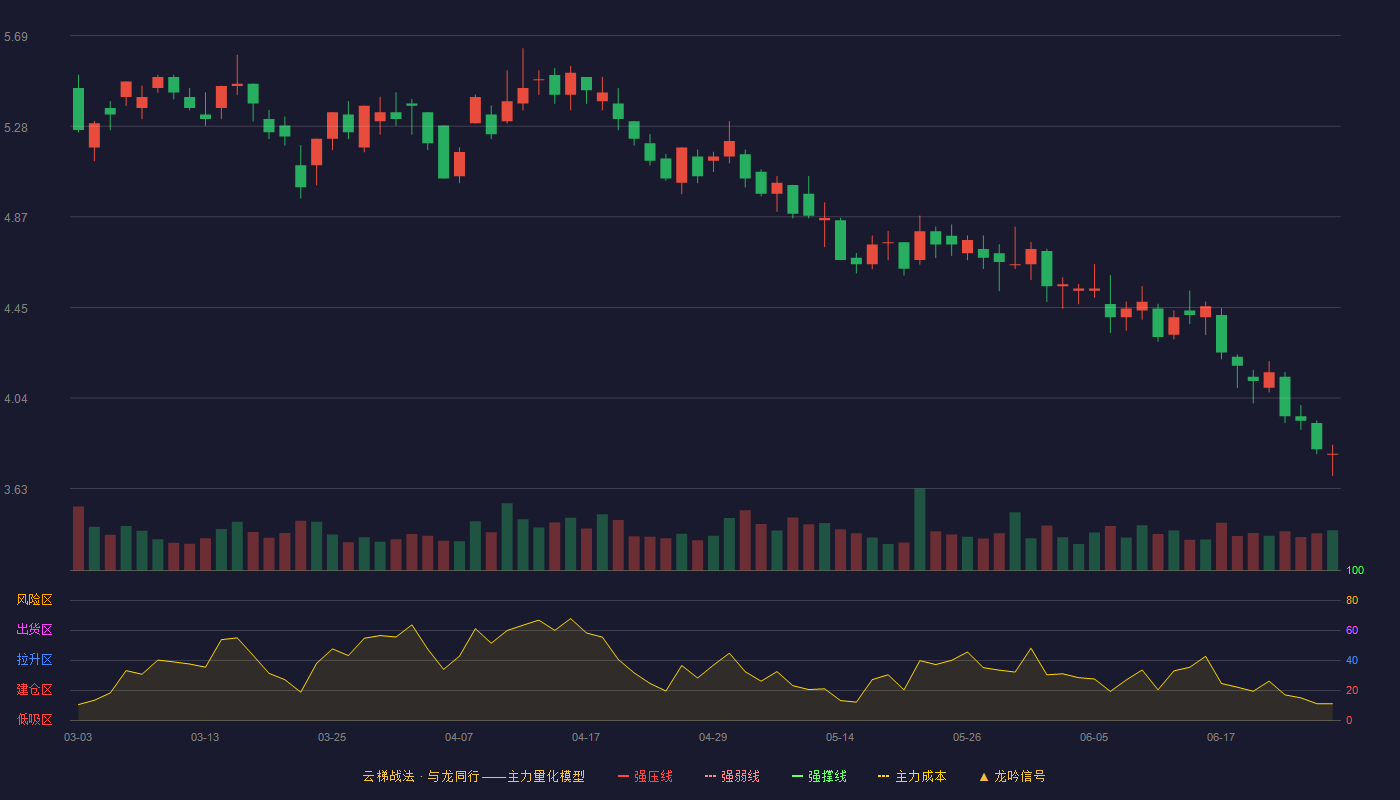The image size is (1400, 800).
Task: Click the blue 40 indicator axis value
Action: (1352, 660)
